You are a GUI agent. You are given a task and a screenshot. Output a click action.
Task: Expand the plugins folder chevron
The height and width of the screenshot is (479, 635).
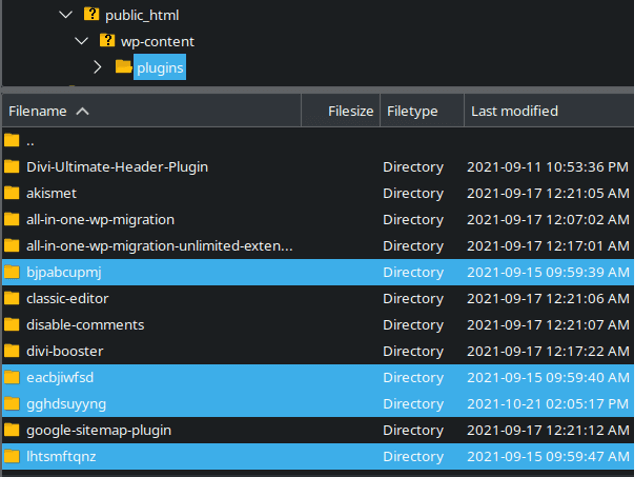[97, 67]
